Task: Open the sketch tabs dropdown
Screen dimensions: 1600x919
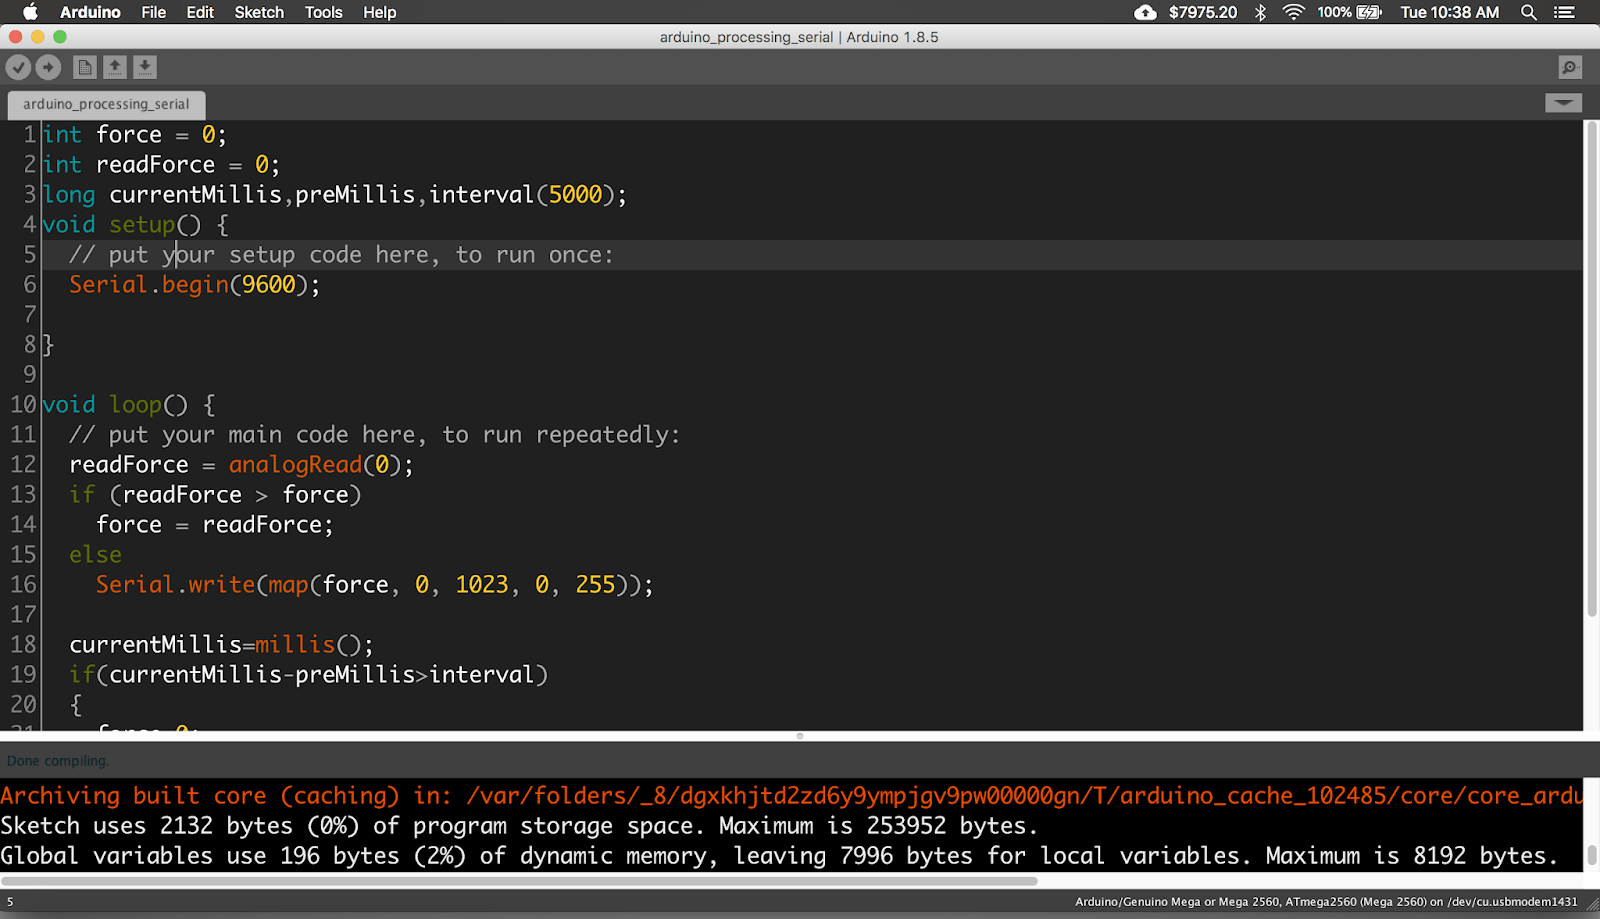Action: pyautogui.click(x=1562, y=103)
